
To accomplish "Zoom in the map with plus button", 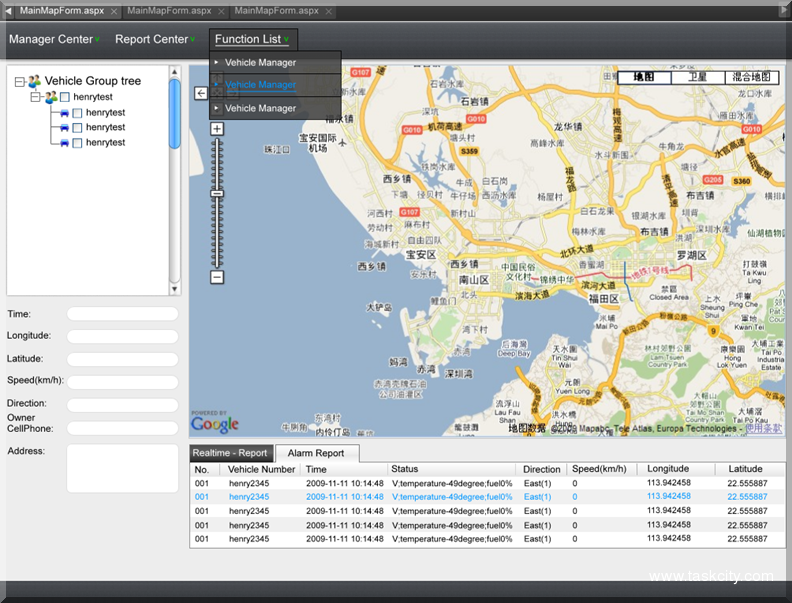I will click(x=217, y=129).
